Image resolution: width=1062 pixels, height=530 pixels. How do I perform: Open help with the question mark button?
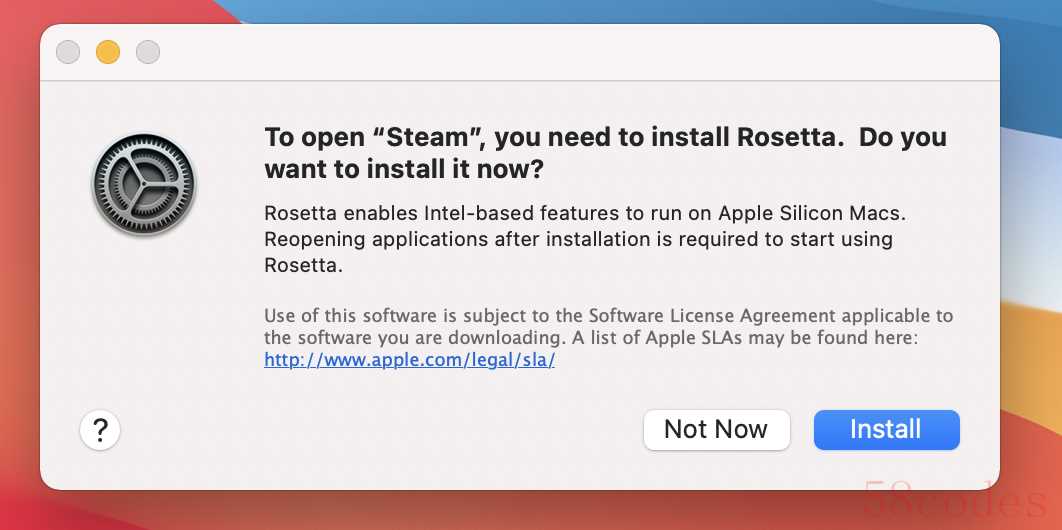tap(100, 431)
